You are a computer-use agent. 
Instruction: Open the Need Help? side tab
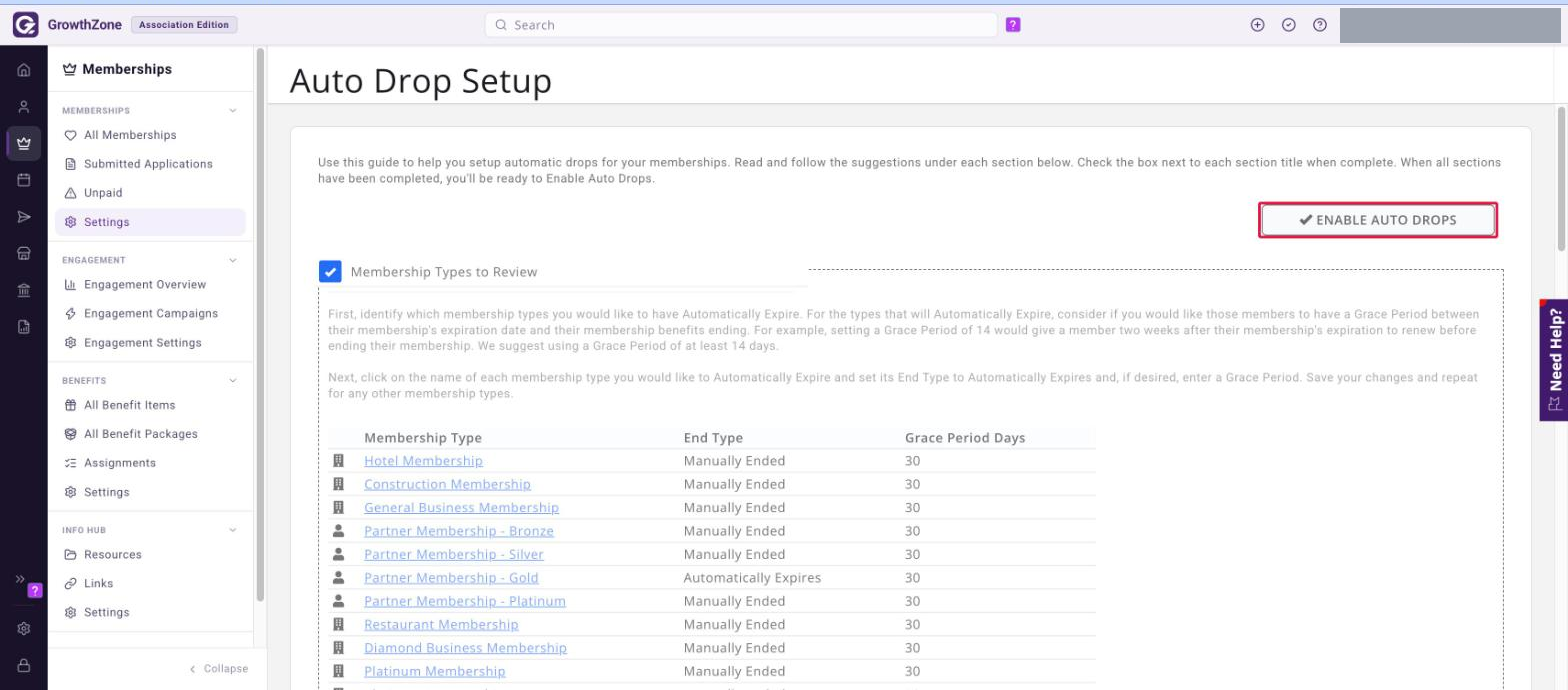tap(1554, 360)
